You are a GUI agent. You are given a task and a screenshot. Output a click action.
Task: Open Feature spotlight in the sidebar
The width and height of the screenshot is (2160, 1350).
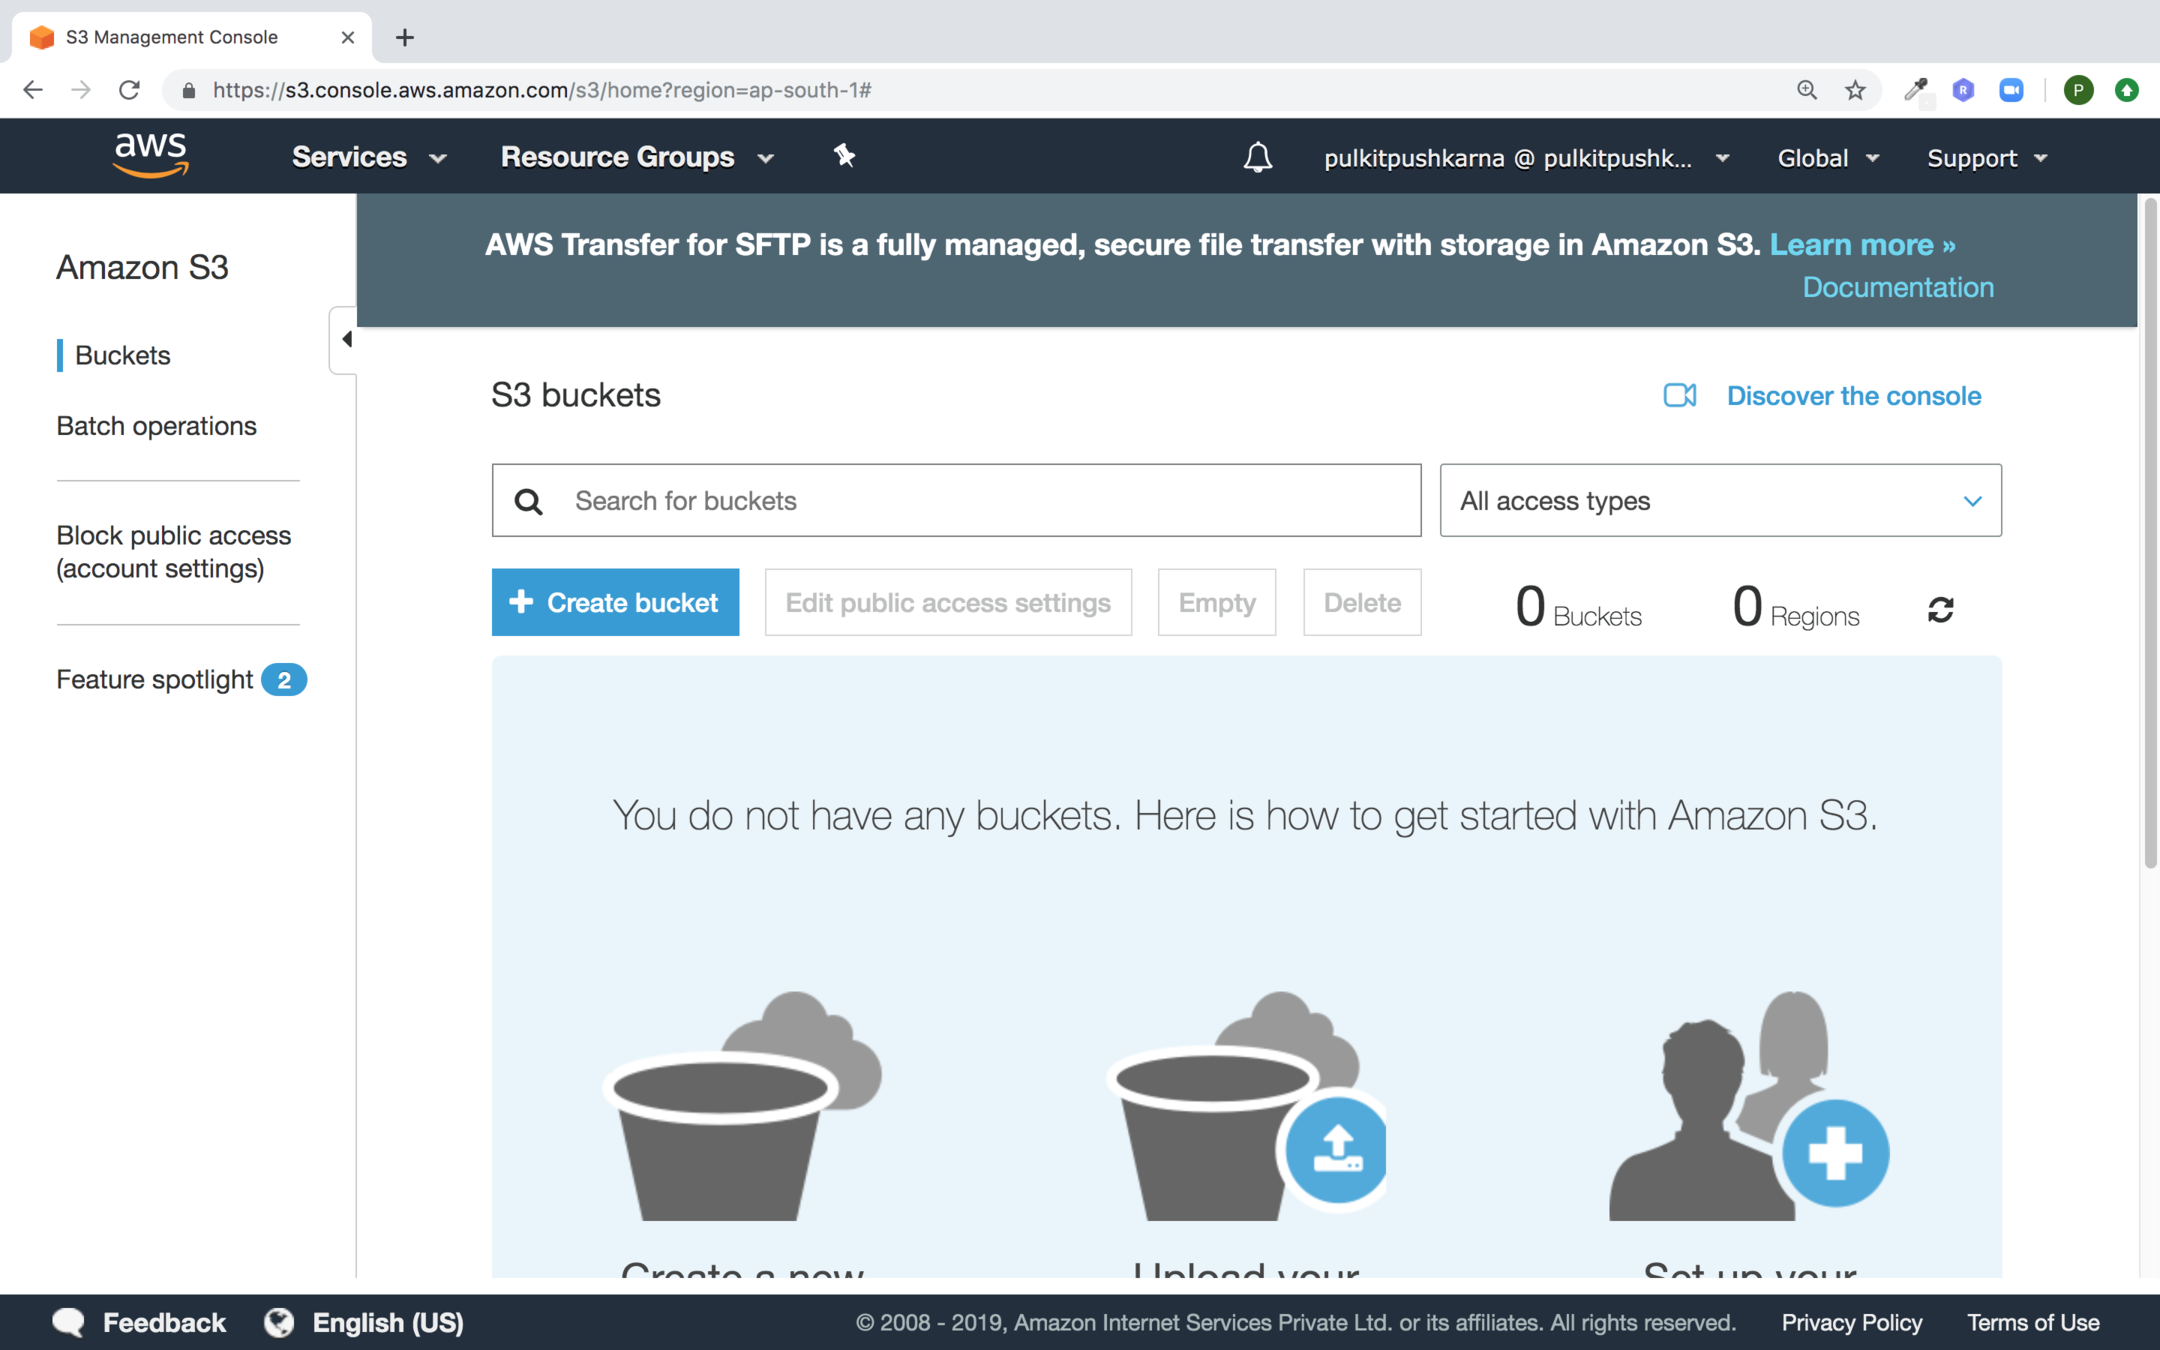[155, 680]
